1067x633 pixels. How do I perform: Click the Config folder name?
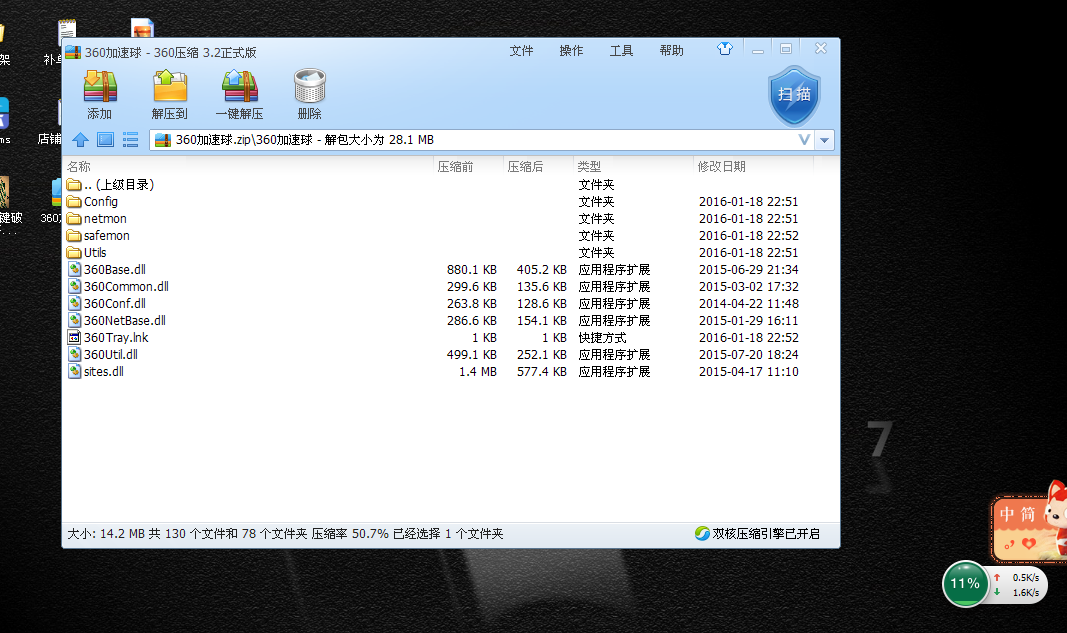point(101,201)
